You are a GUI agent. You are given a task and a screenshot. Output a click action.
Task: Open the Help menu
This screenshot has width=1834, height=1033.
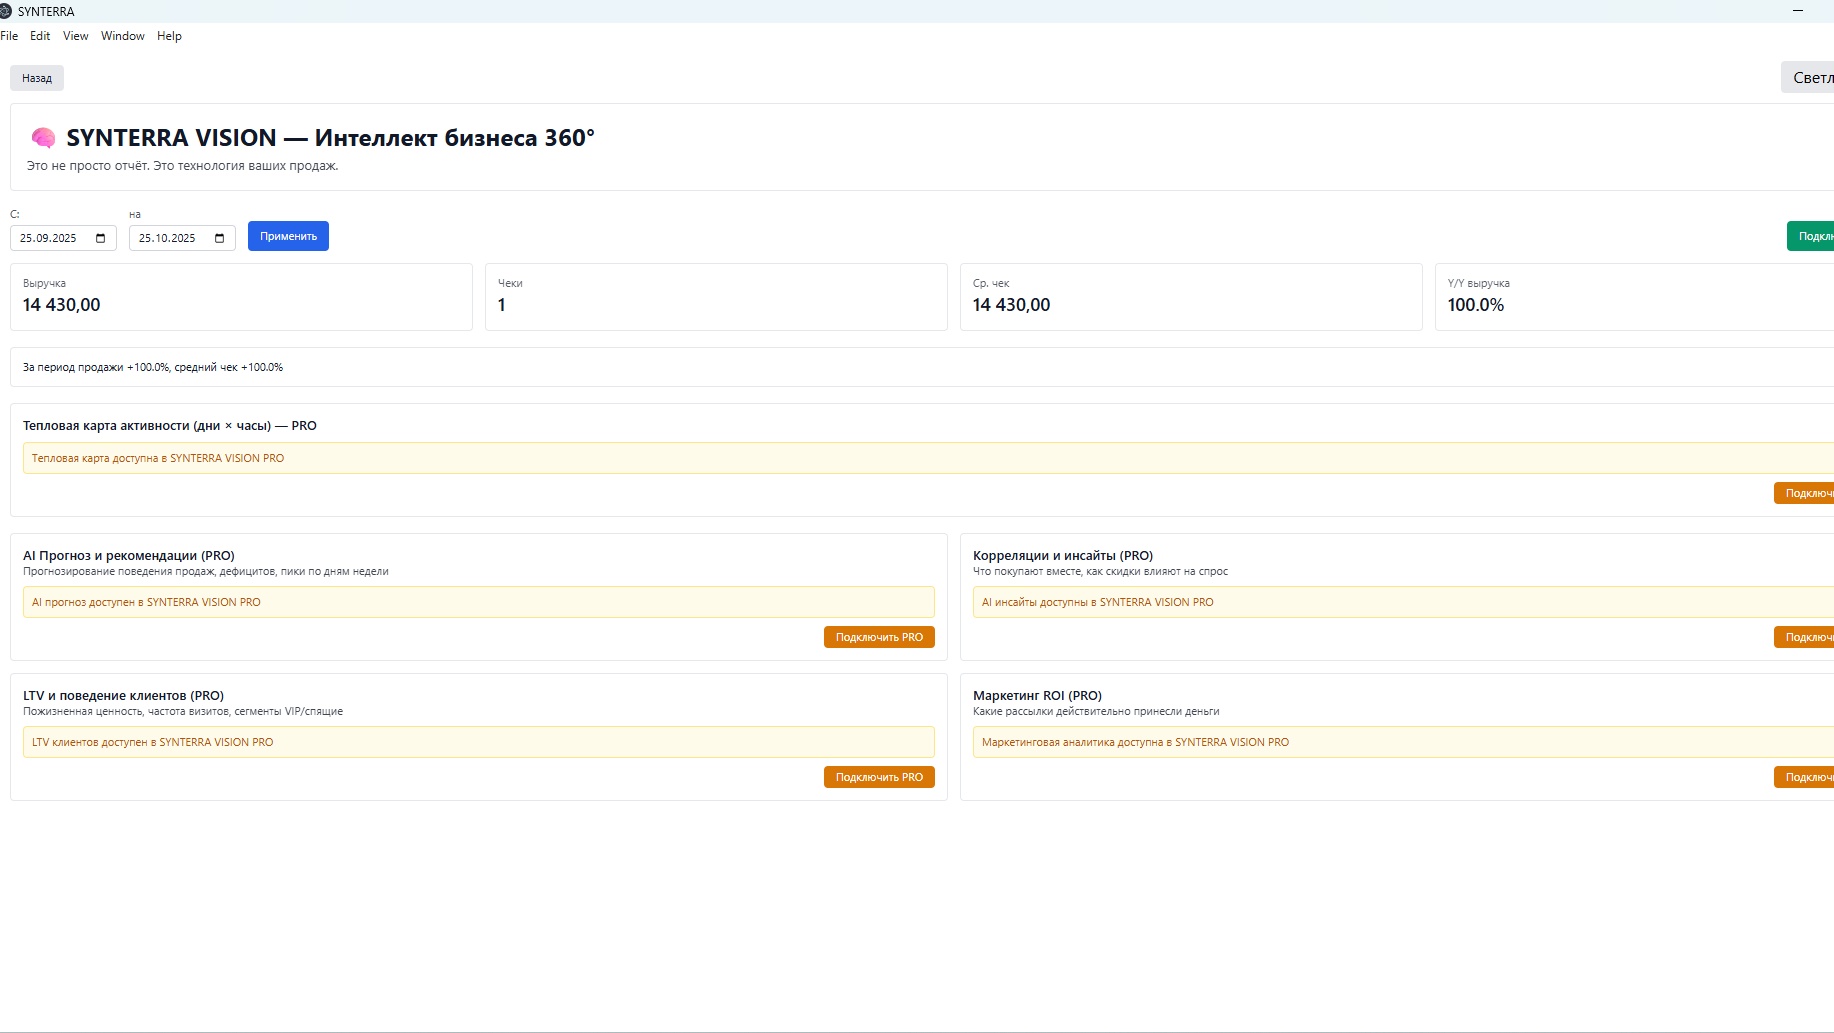[169, 36]
